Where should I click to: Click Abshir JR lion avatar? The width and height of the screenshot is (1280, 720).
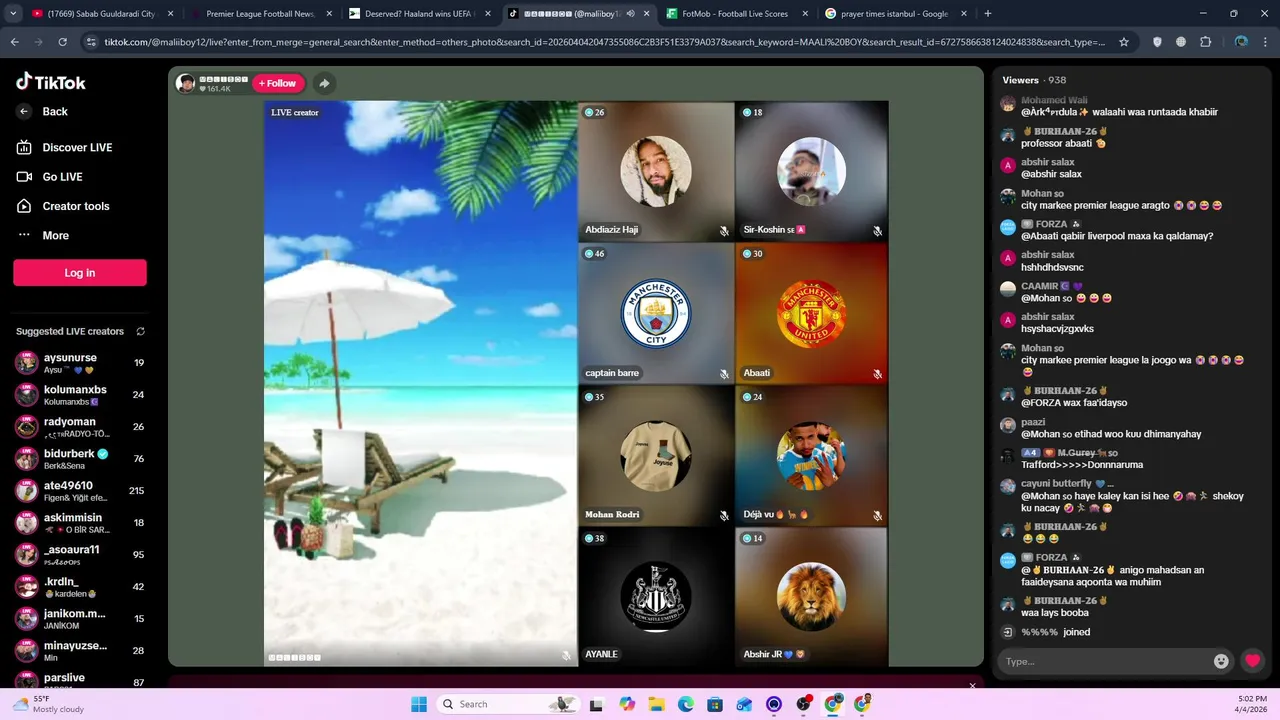[811, 597]
